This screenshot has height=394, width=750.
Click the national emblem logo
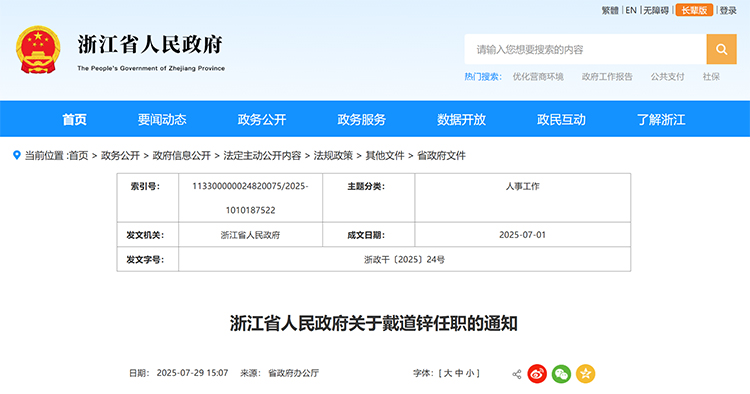coord(38,50)
